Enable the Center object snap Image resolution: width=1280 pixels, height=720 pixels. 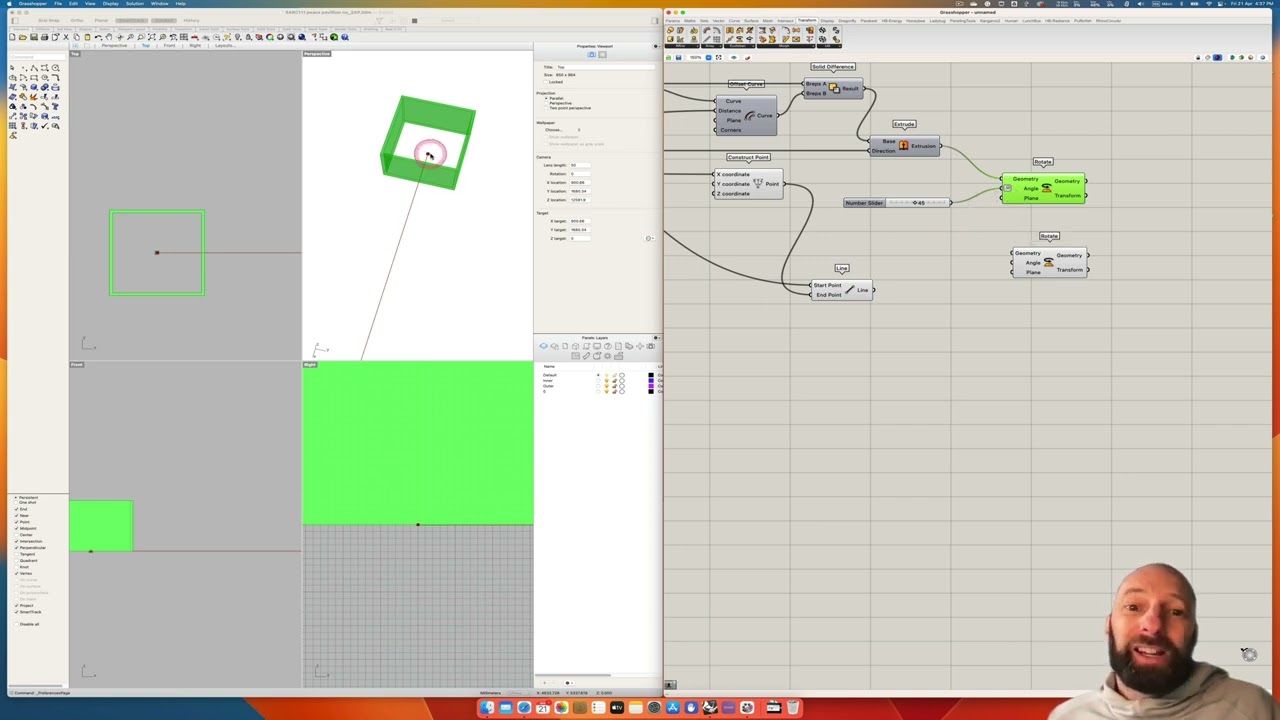click(17, 535)
